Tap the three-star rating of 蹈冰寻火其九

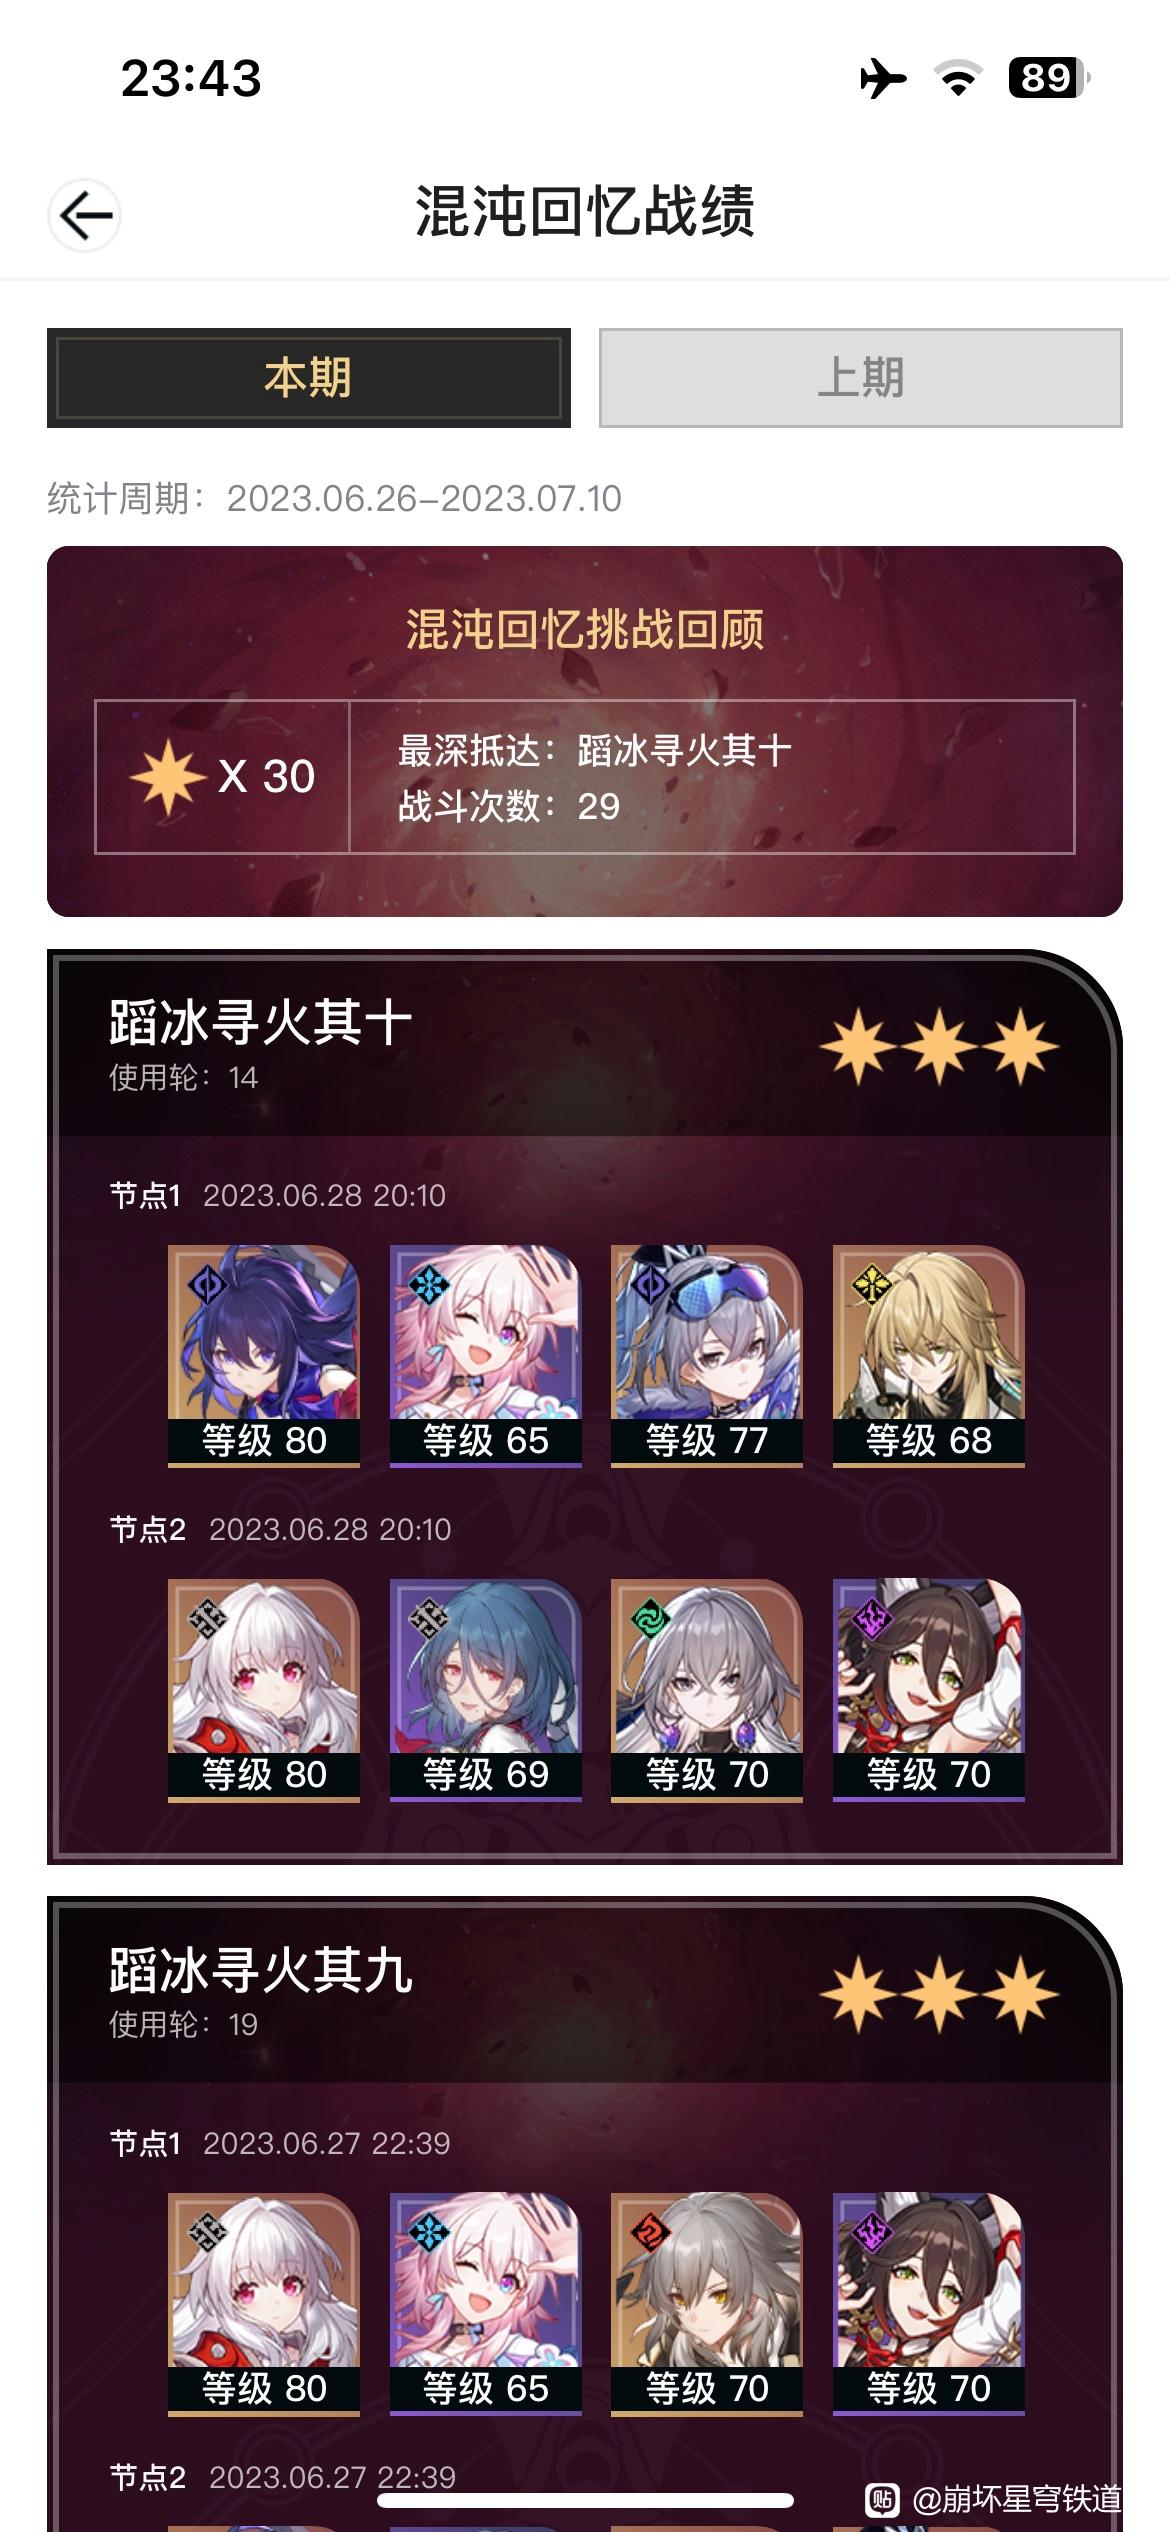click(x=939, y=1994)
